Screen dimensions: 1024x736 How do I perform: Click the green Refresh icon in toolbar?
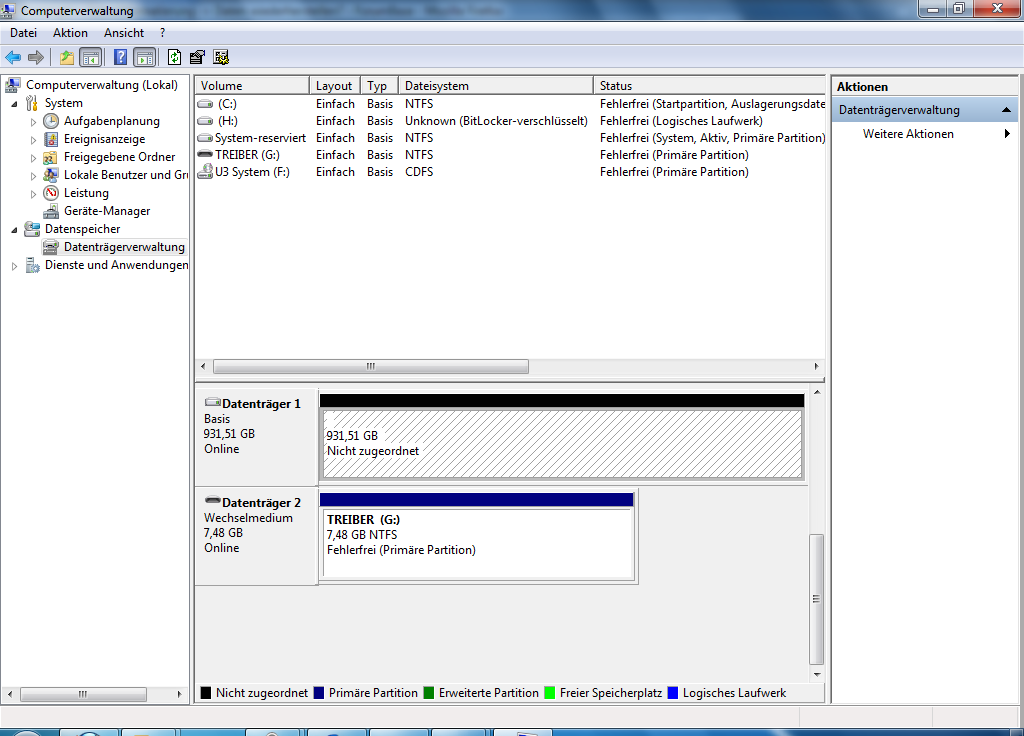click(174, 57)
